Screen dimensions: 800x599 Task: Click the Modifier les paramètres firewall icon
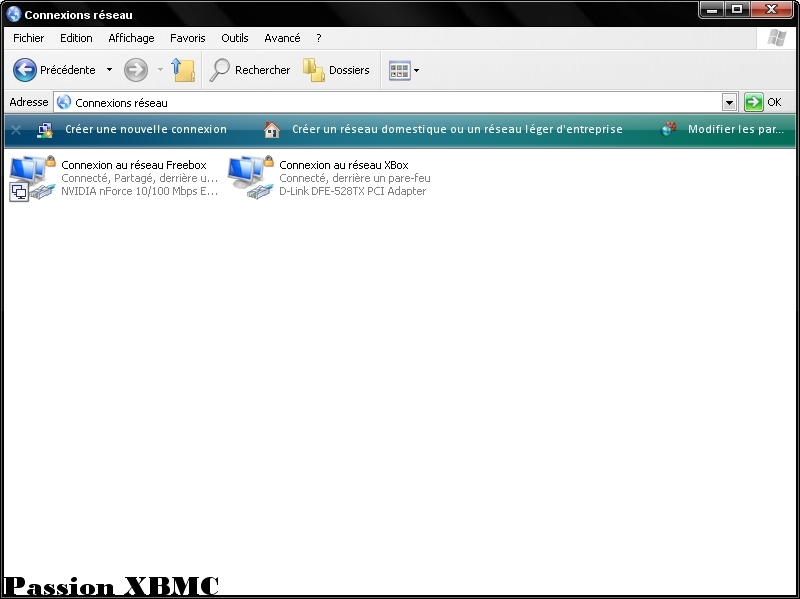coord(668,129)
